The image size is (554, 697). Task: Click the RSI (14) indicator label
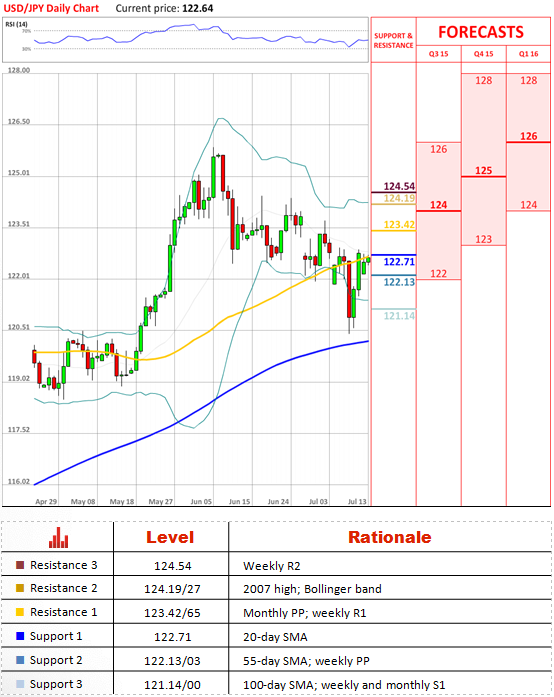(x=16, y=24)
